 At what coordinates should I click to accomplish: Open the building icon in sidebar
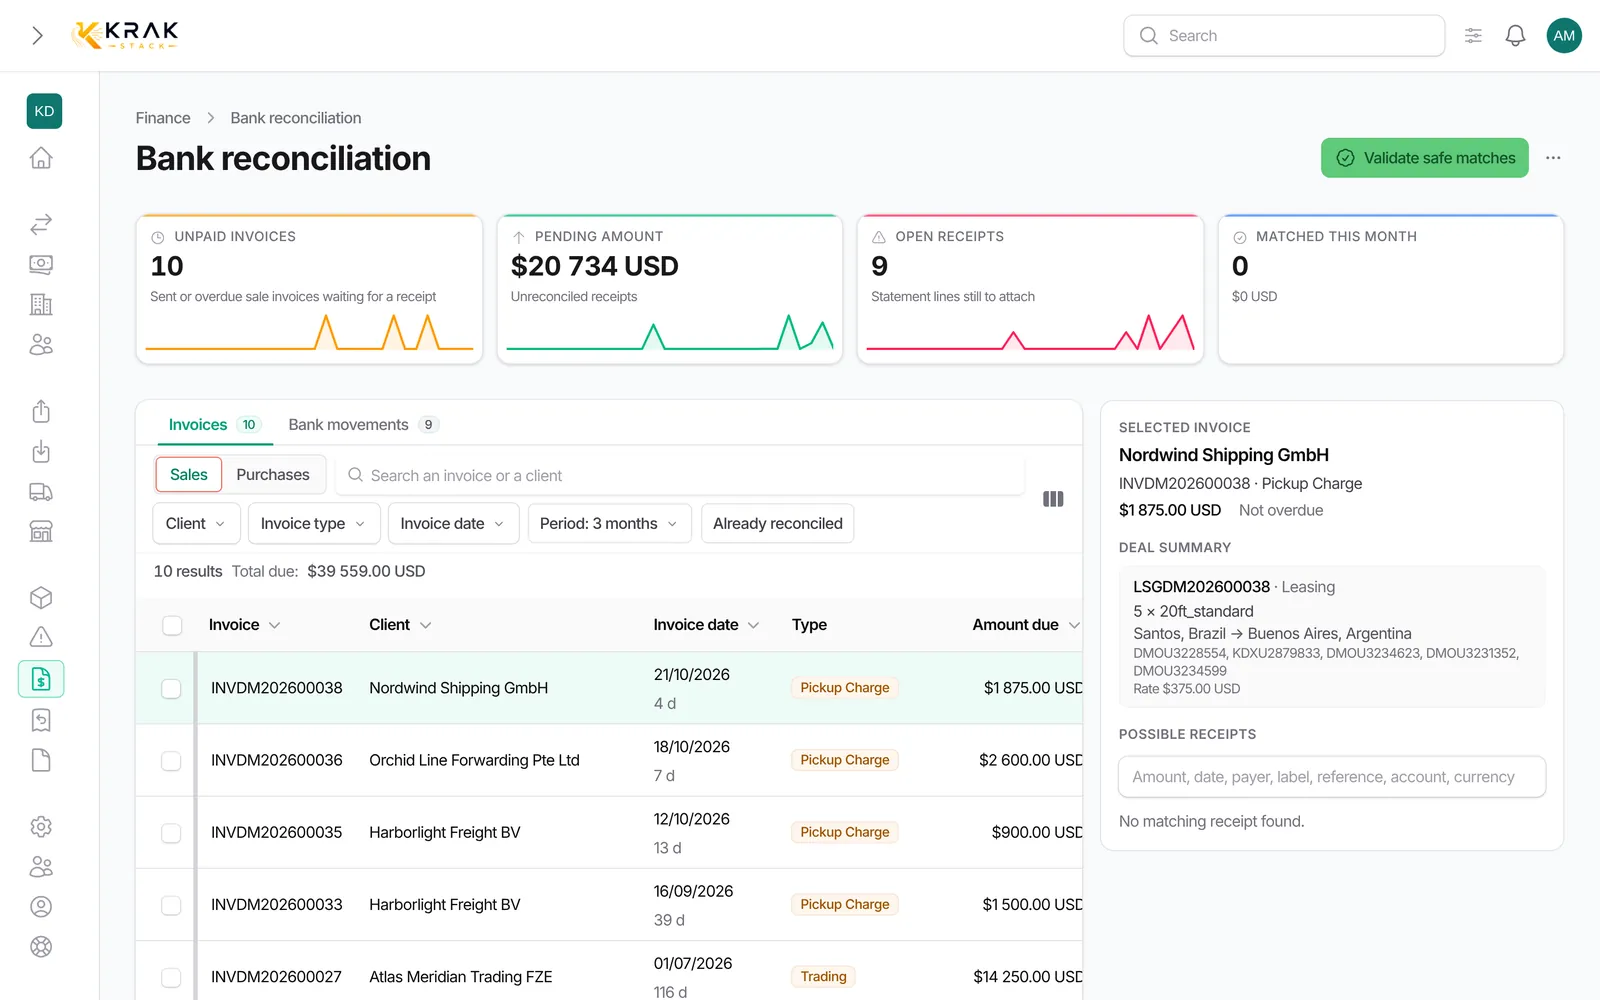[x=41, y=304]
